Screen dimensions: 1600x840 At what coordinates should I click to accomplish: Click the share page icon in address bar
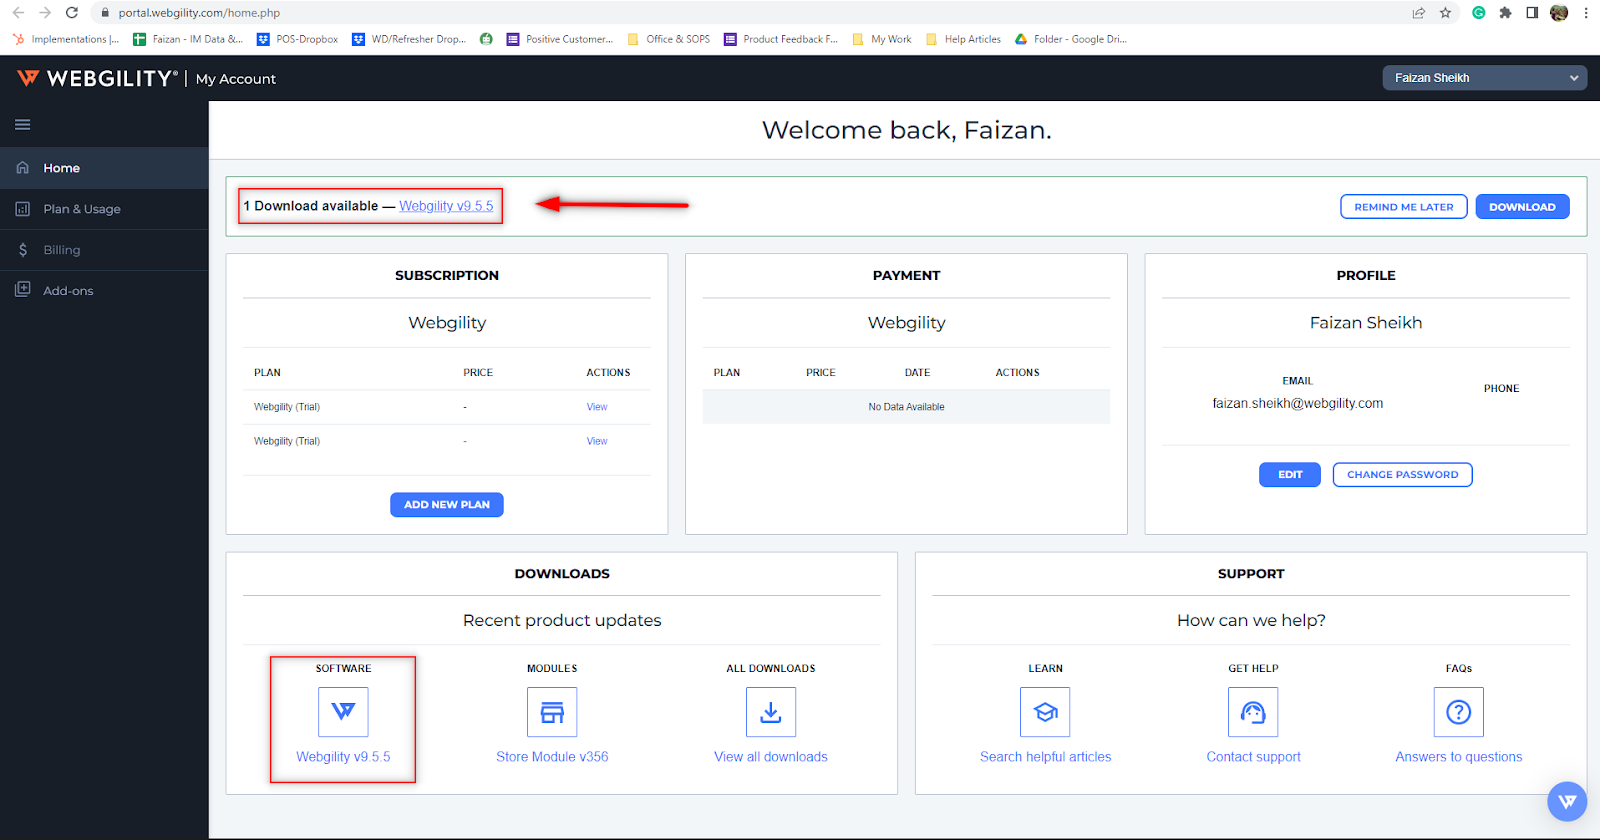click(1418, 13)
